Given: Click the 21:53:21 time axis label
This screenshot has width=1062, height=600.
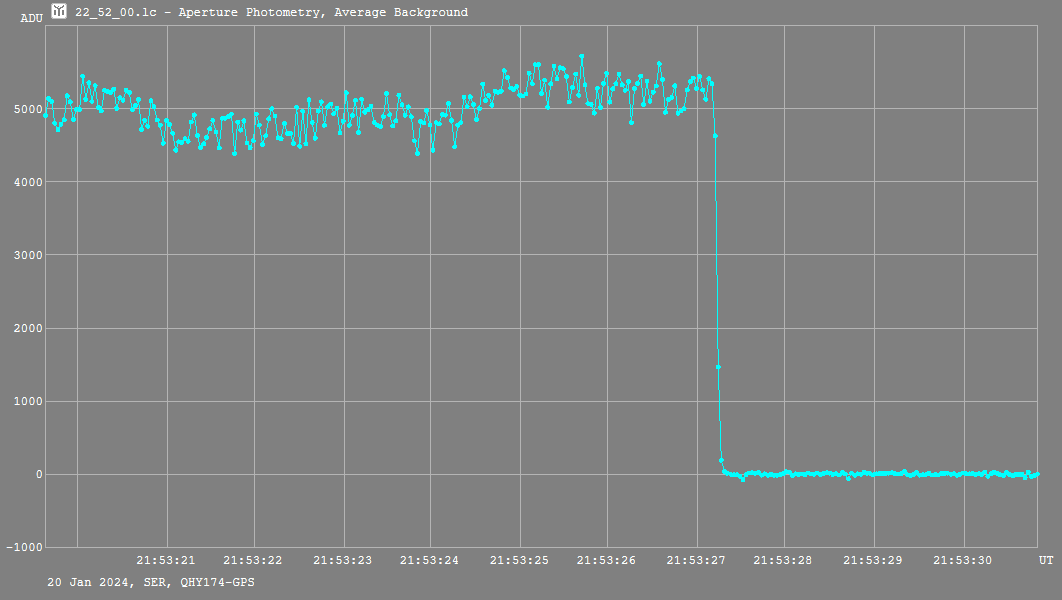Looking at the screenshot, I should tap(166, 561).
